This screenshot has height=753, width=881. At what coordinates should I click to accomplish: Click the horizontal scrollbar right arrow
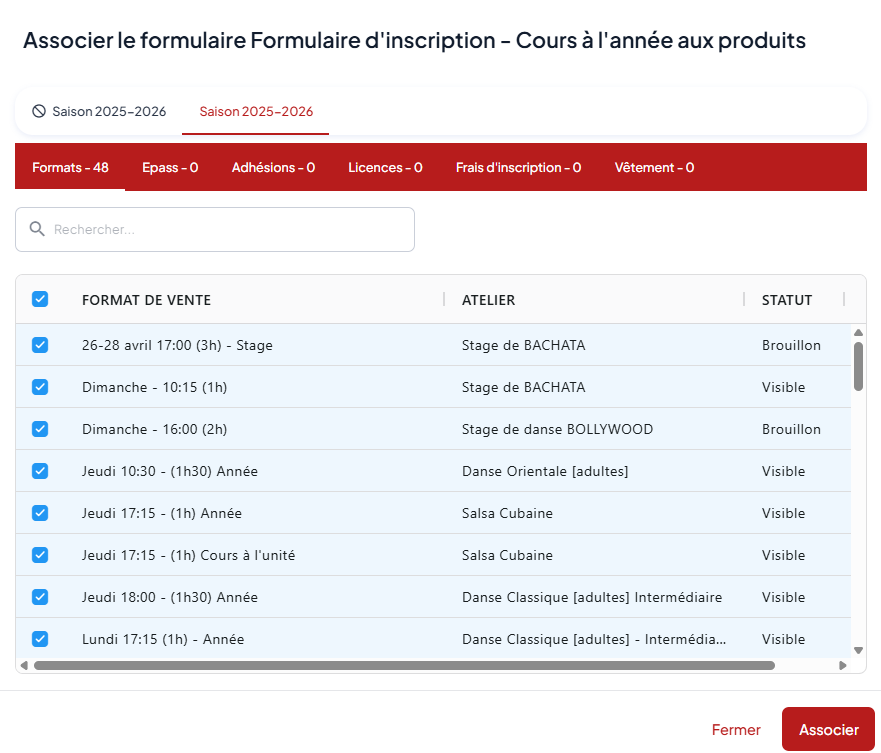coord(843,665)
